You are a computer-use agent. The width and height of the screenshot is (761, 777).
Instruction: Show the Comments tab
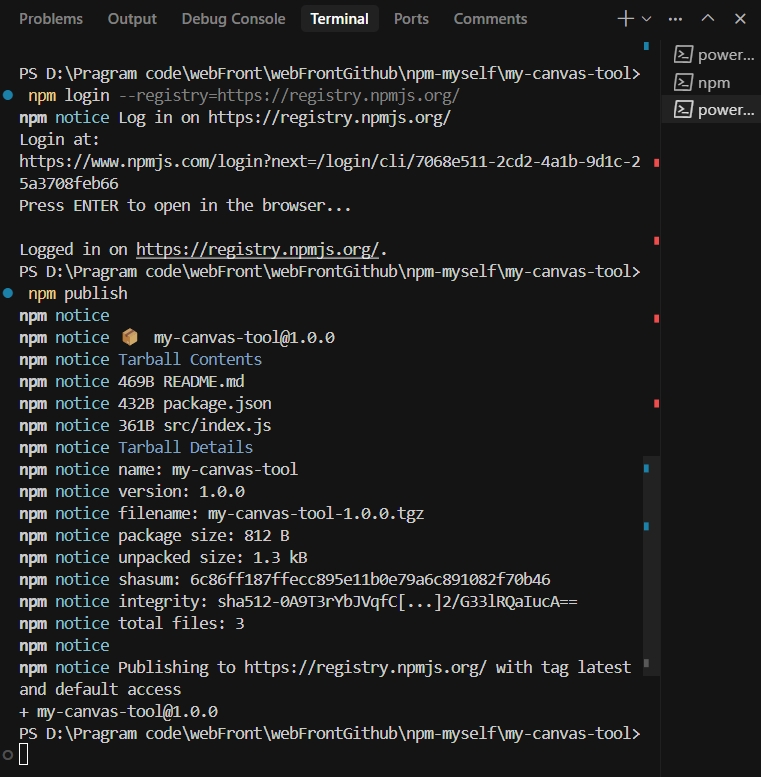click(490, 19)
